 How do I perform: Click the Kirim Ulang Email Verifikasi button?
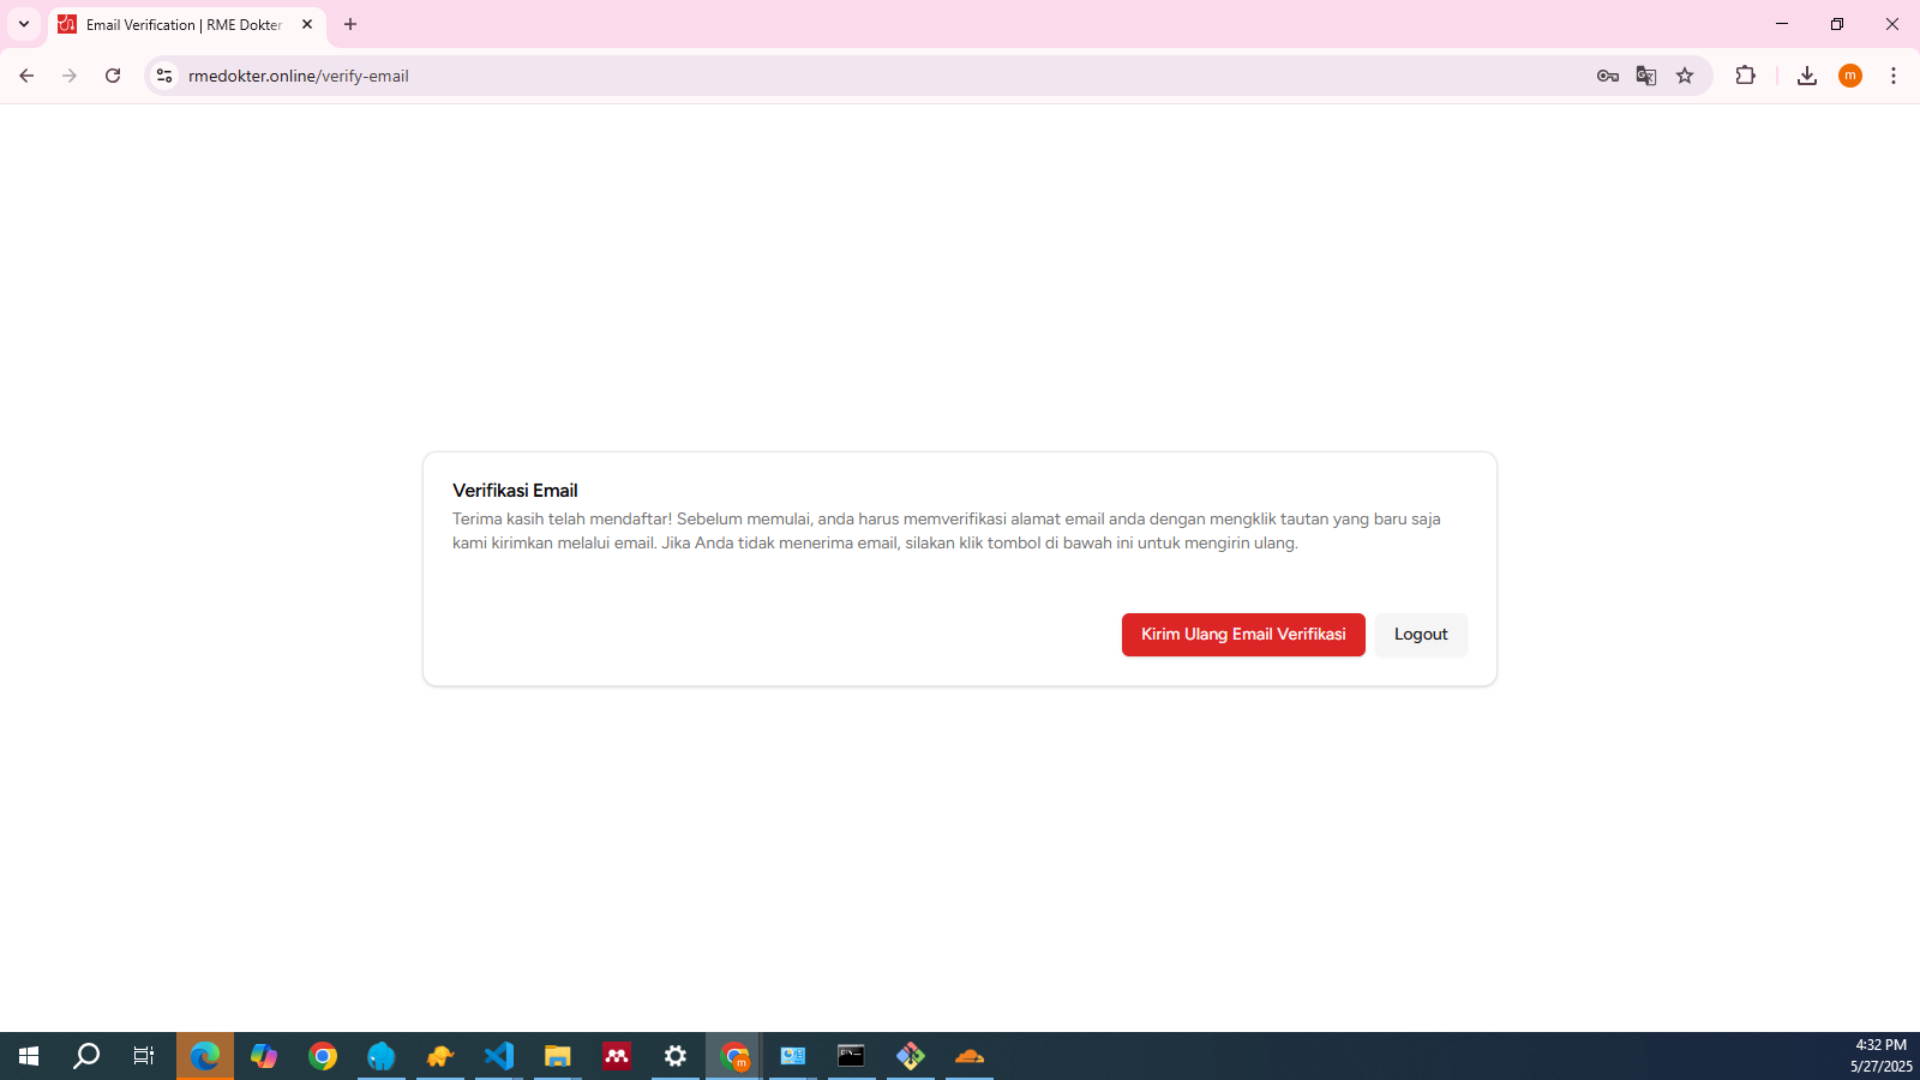(x=1243, y=634)
